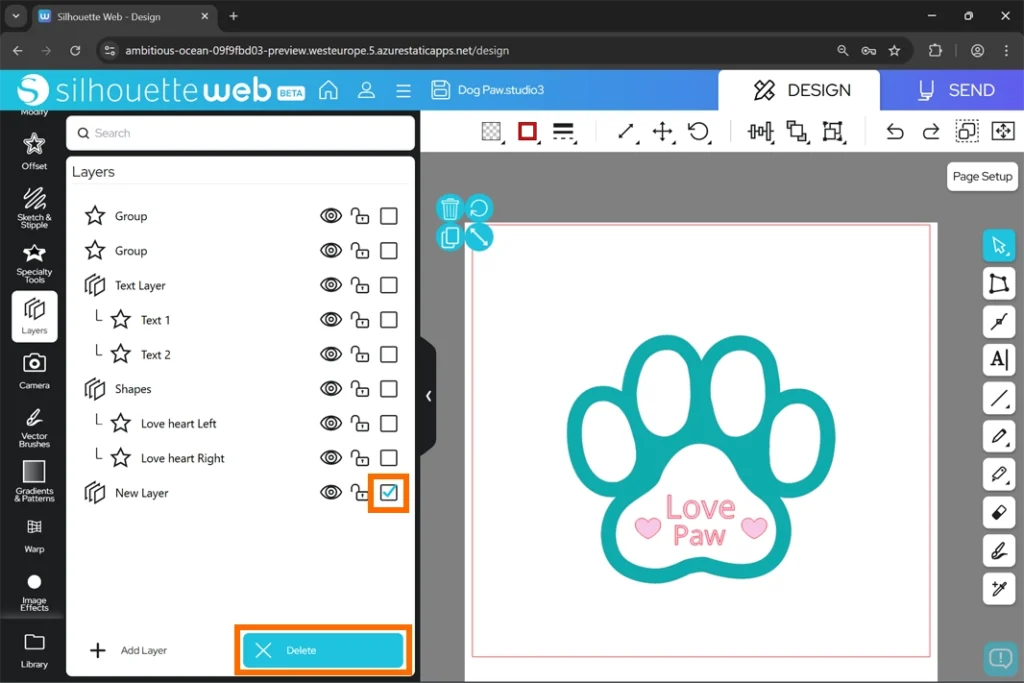Screen dimensions: 1024x683
Task: Open the transparency fill swatch
Action: tap(491, 132)
